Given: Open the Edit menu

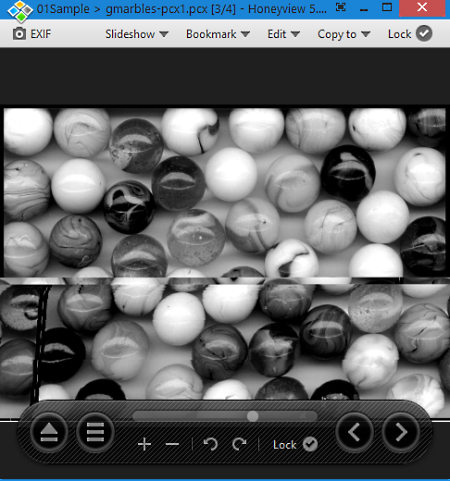Looking at the screenshot, I should [283, 34].
